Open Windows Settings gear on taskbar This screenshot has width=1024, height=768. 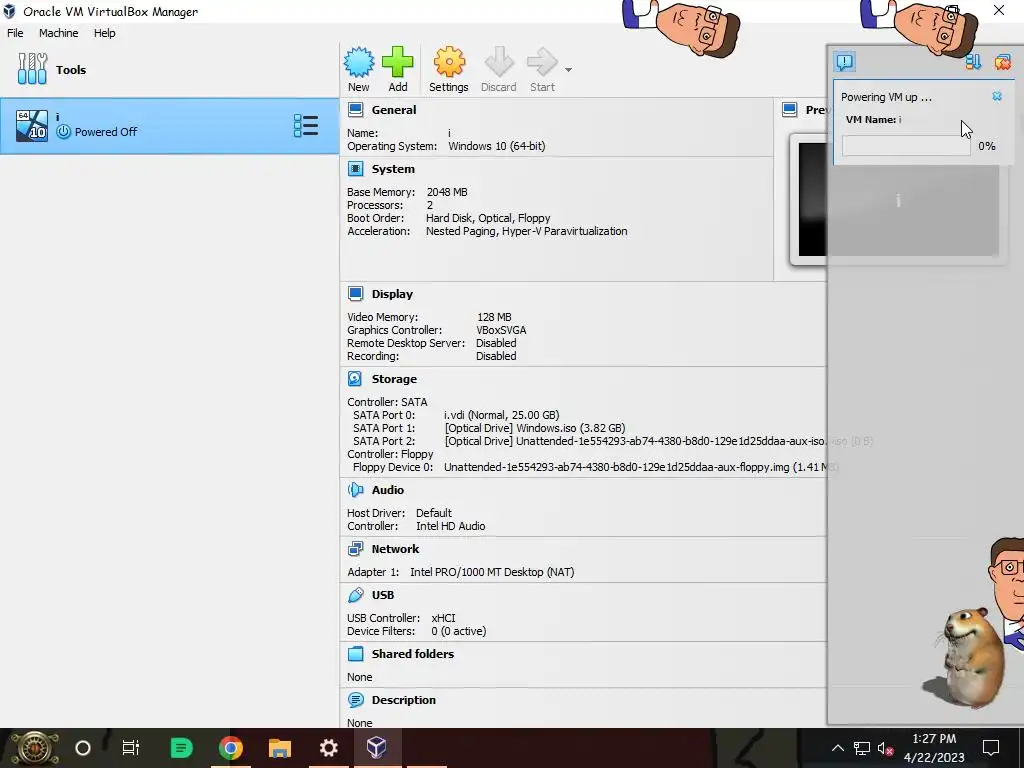tap(328, 748)
